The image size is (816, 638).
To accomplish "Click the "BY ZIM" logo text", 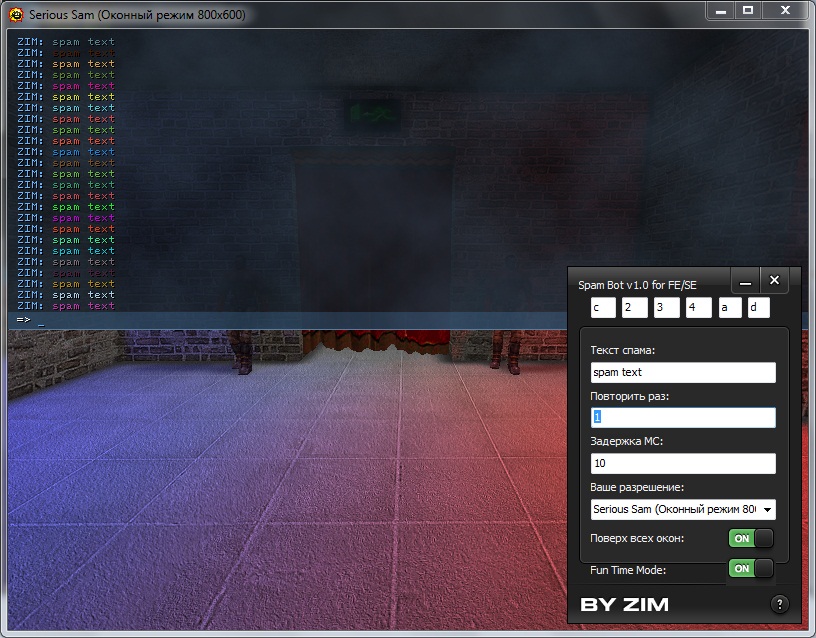I will pyautogui.click(x=624, y=604).
